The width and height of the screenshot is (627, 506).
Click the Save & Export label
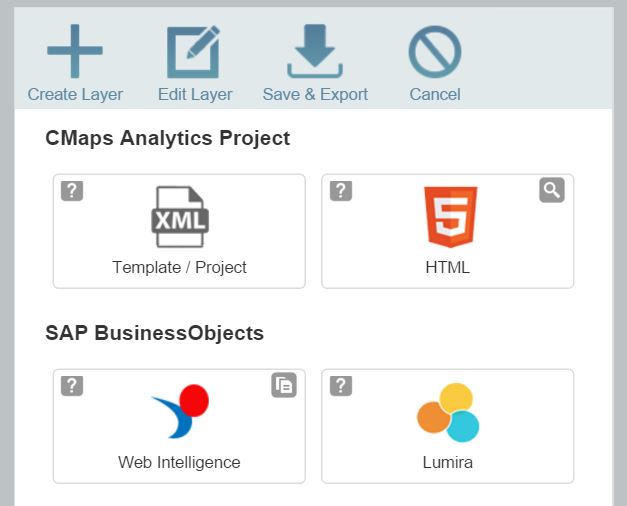coord(315,95)
